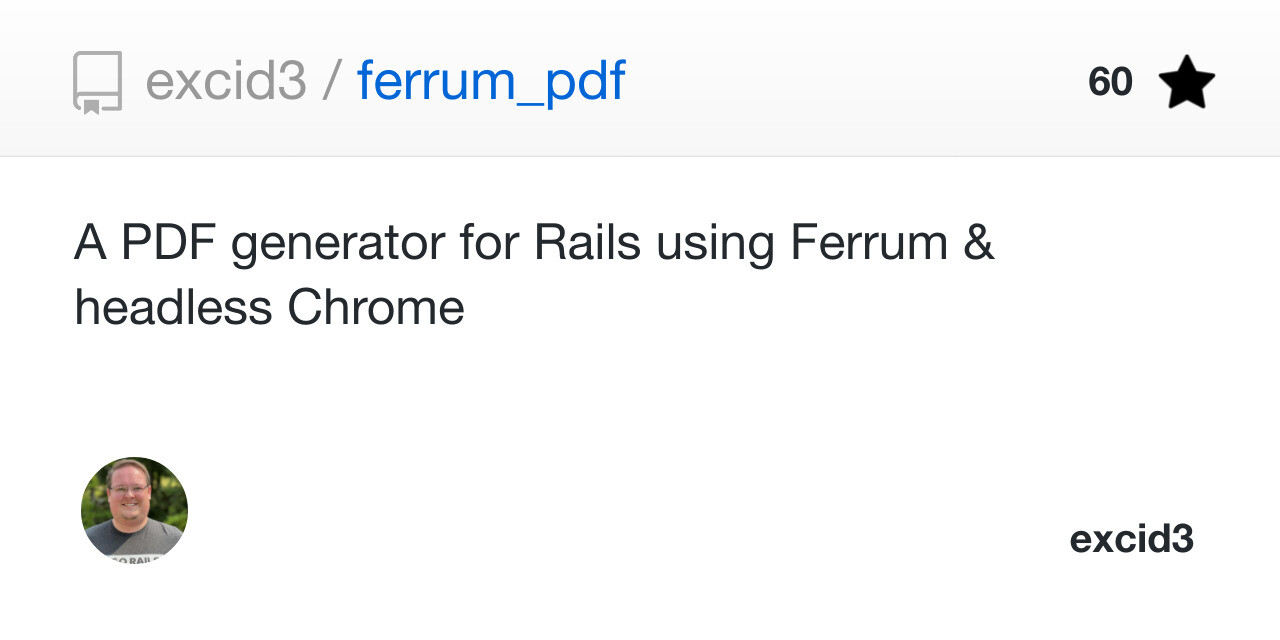Click the repository book icon
This screenshot has width=1280, height=640.
point(98,82)
